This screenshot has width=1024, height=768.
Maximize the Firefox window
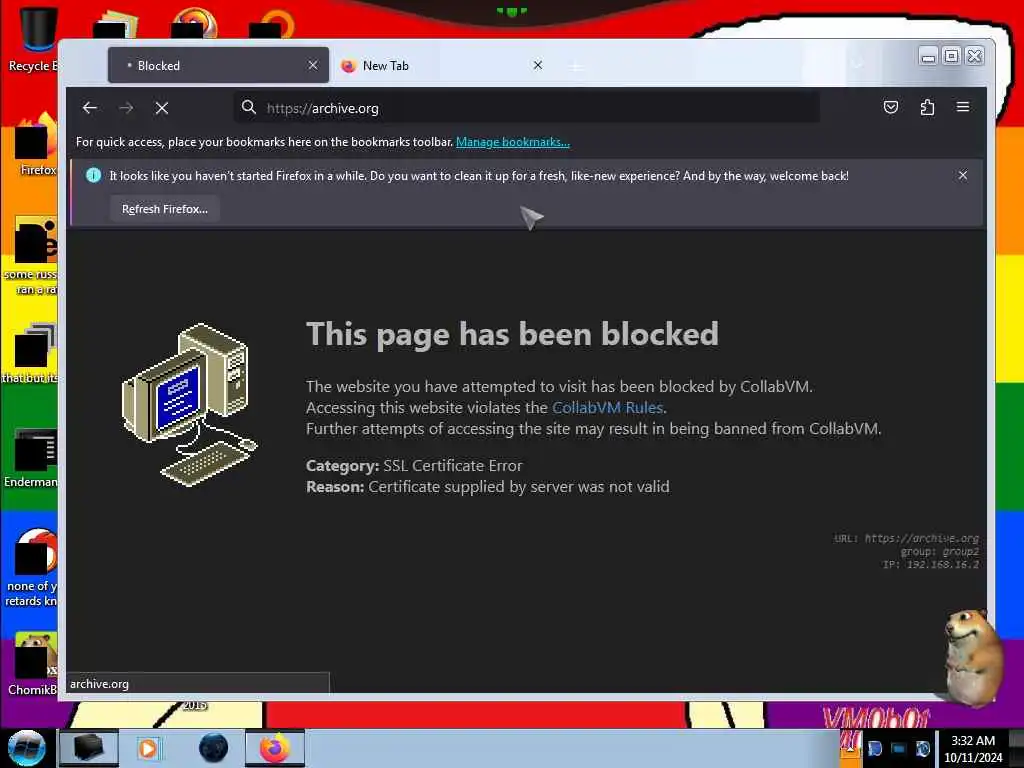coord(952,56)
